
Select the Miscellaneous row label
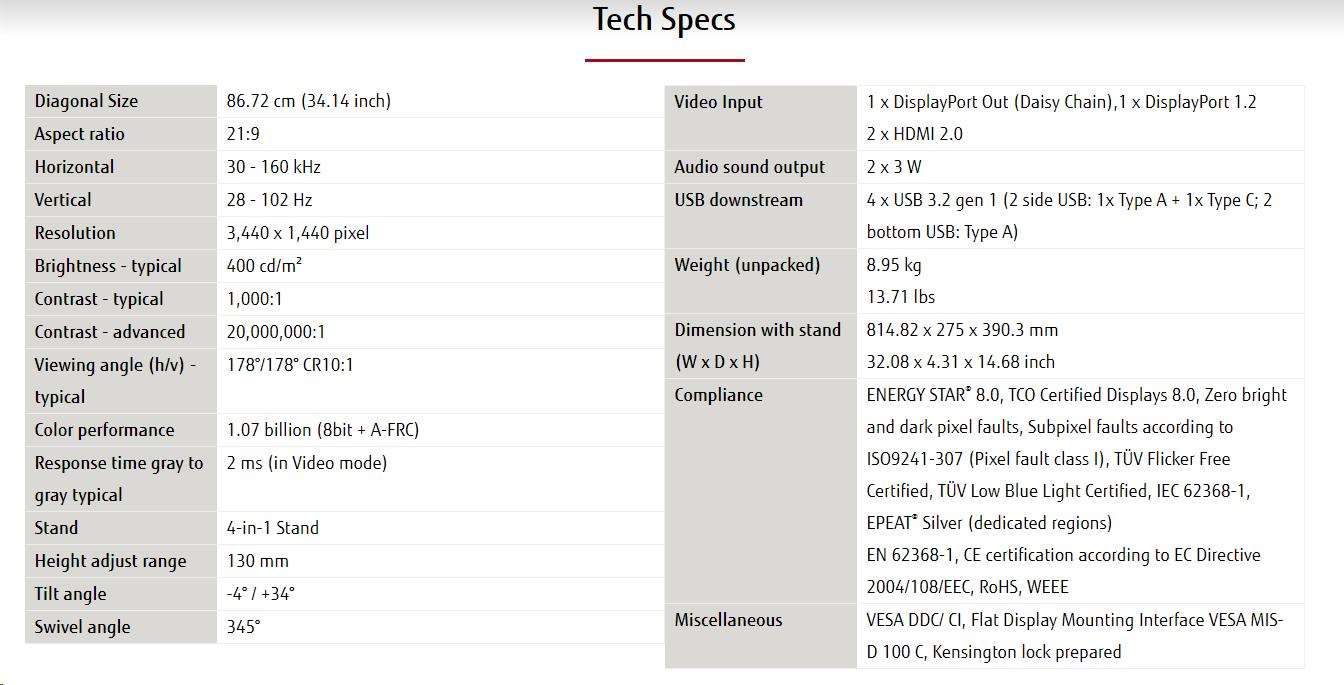(728, 620)
